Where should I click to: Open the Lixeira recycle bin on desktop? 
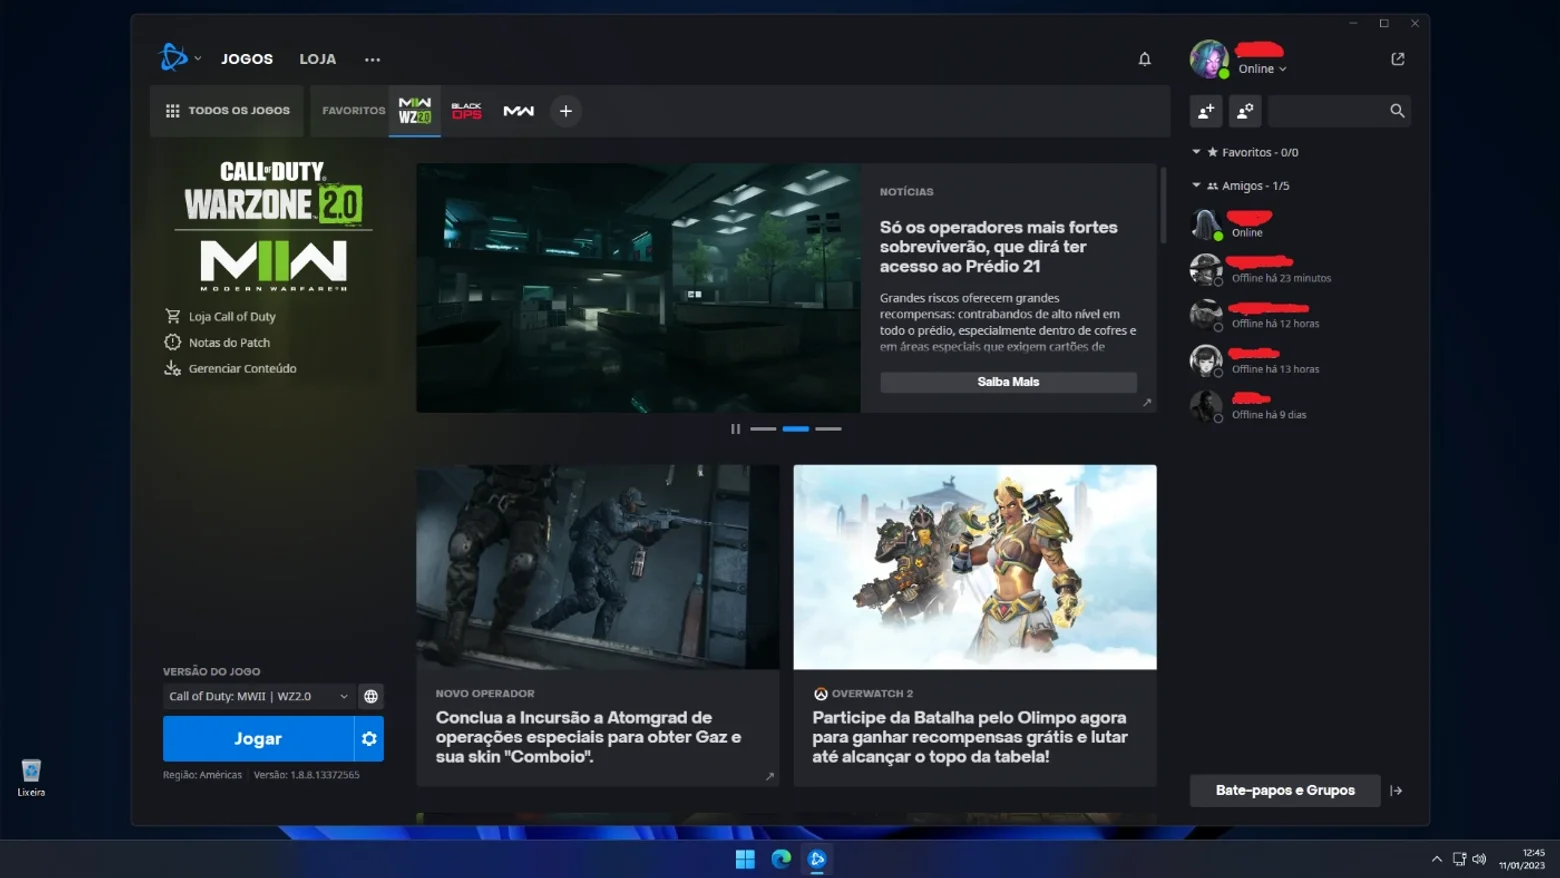point(31,777)
